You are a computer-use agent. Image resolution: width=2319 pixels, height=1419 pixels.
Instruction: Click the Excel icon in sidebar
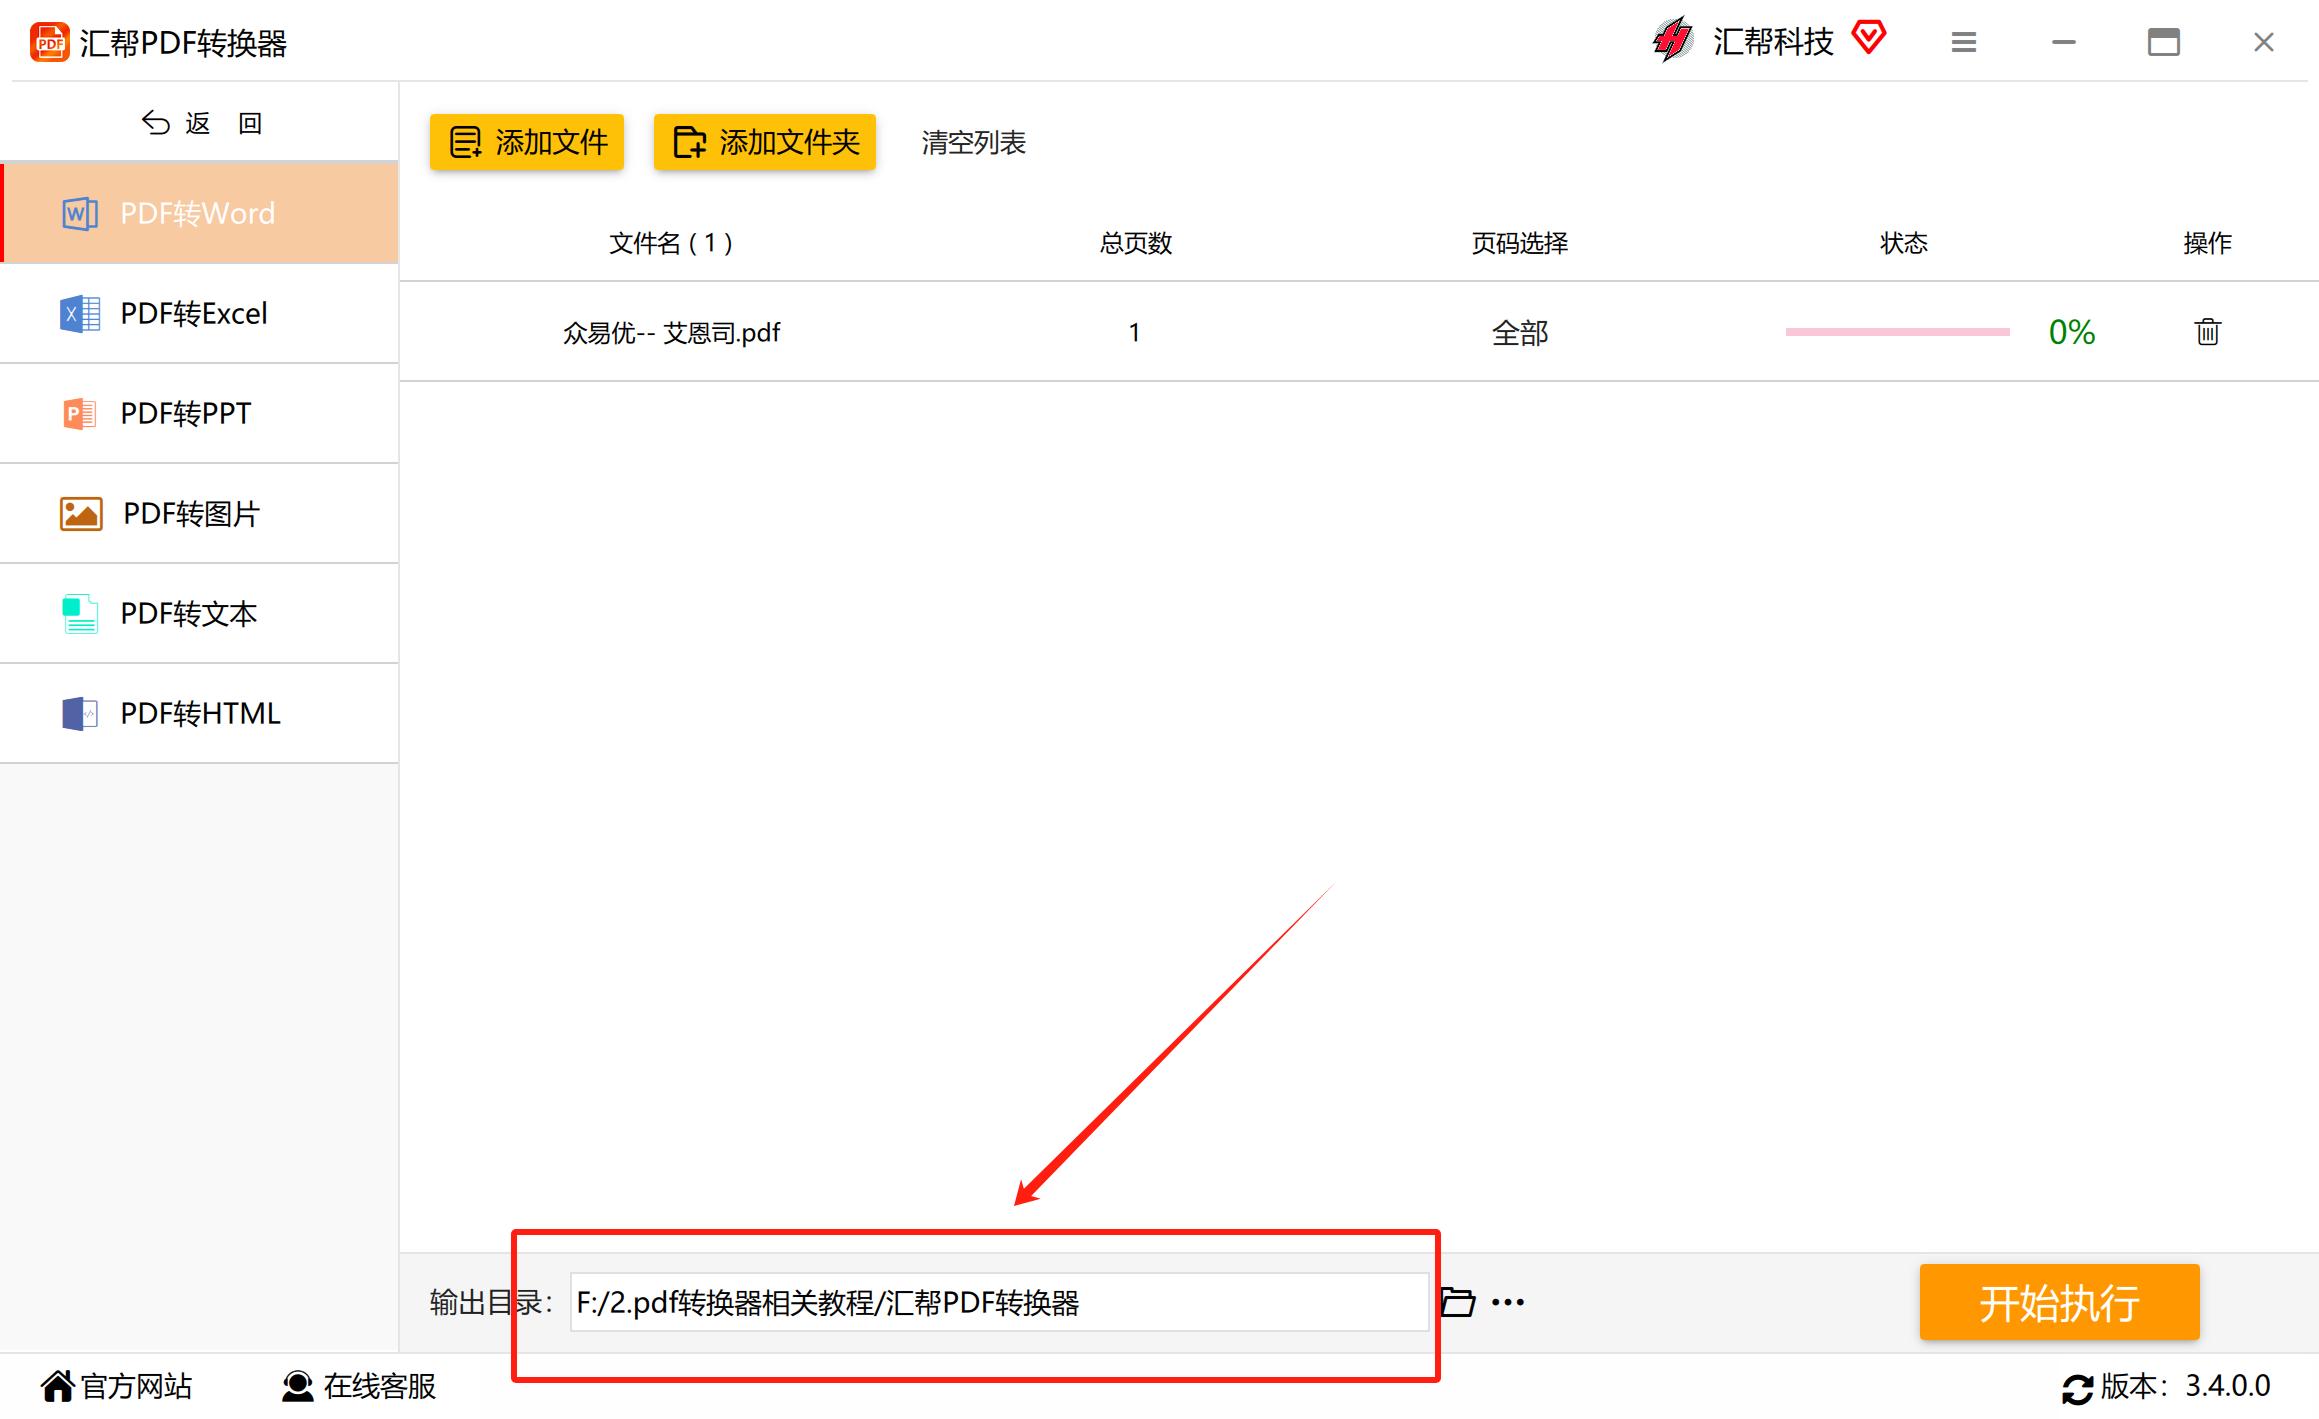click(x=80, y=313)
